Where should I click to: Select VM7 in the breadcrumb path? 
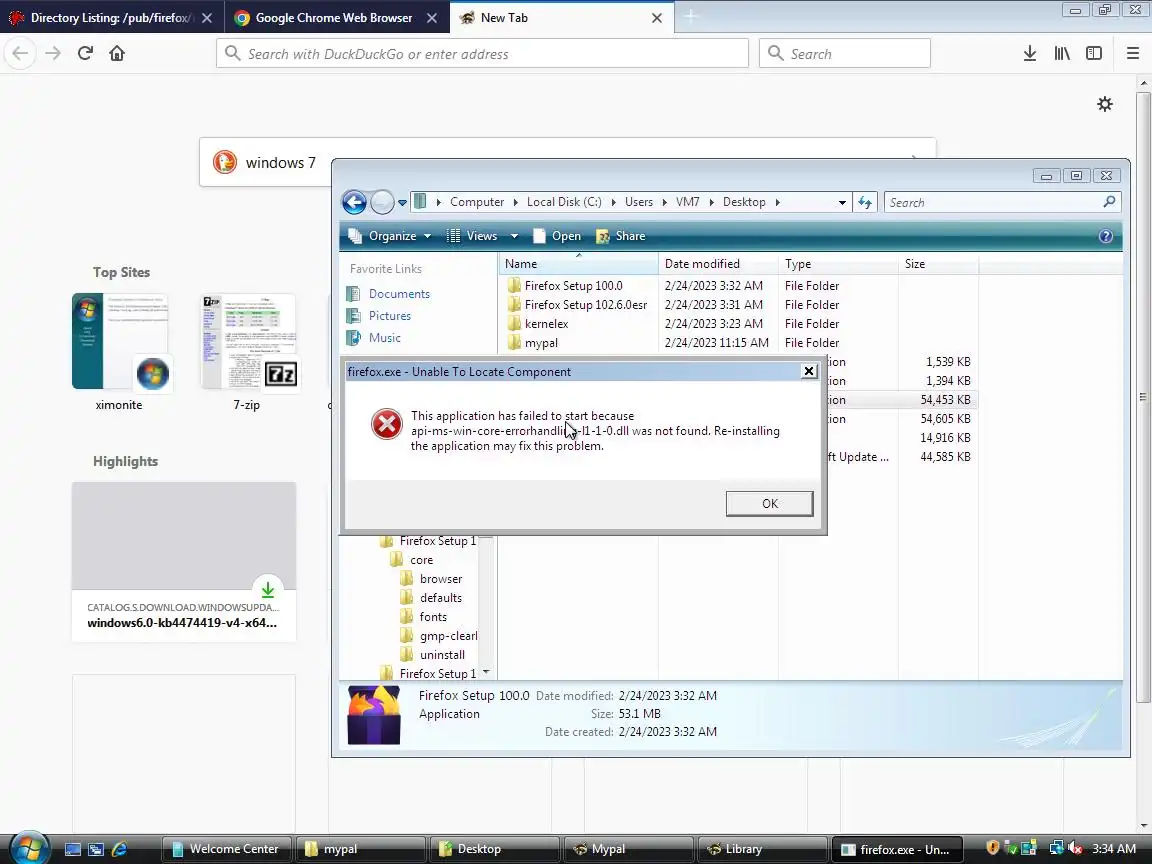click(x=688, y=202)
